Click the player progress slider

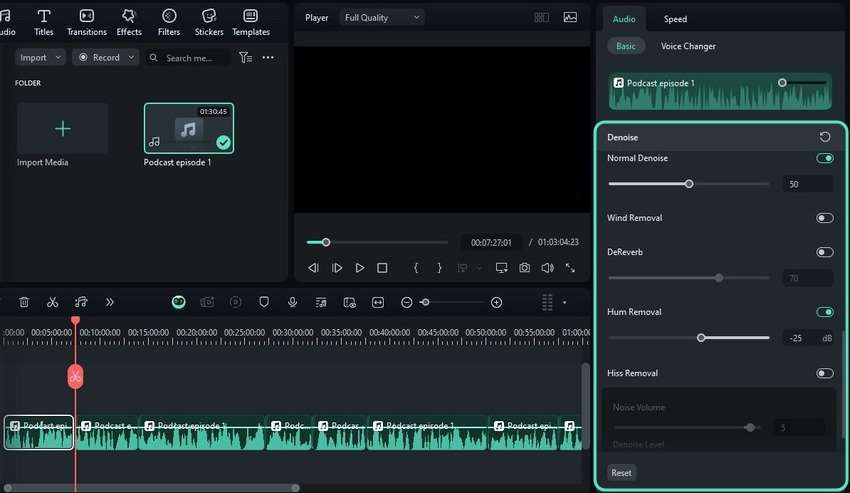(x=377, y=242)
